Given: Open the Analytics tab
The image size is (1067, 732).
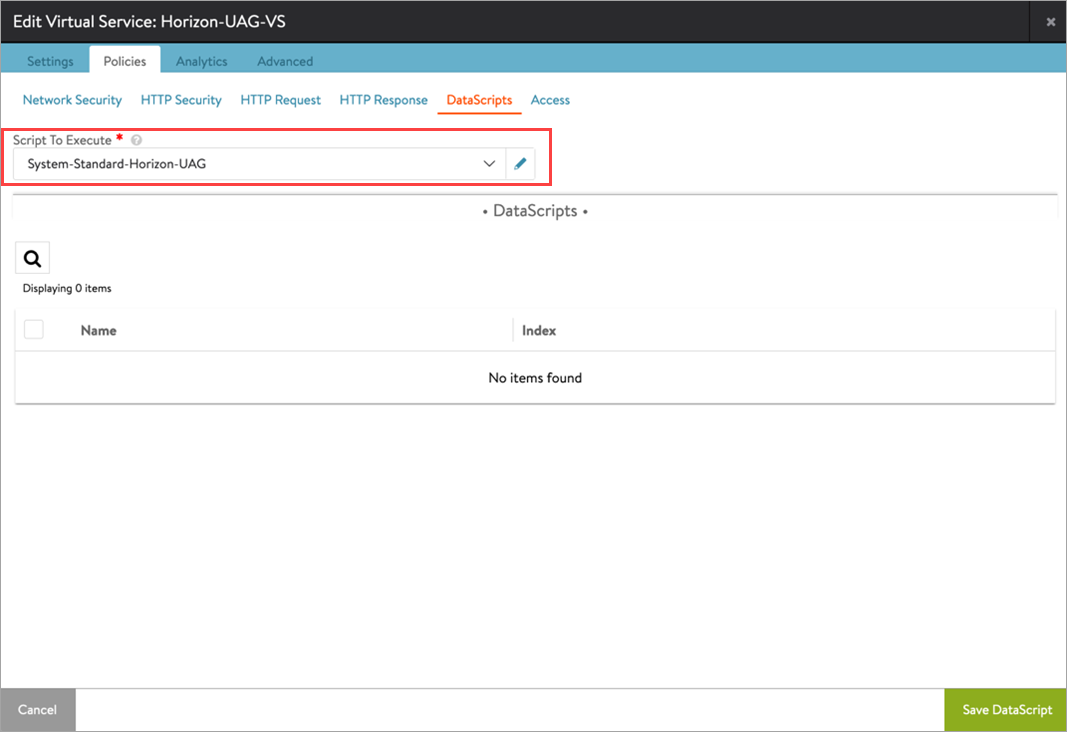Looking at the screenshot, I should click(201, 61).
